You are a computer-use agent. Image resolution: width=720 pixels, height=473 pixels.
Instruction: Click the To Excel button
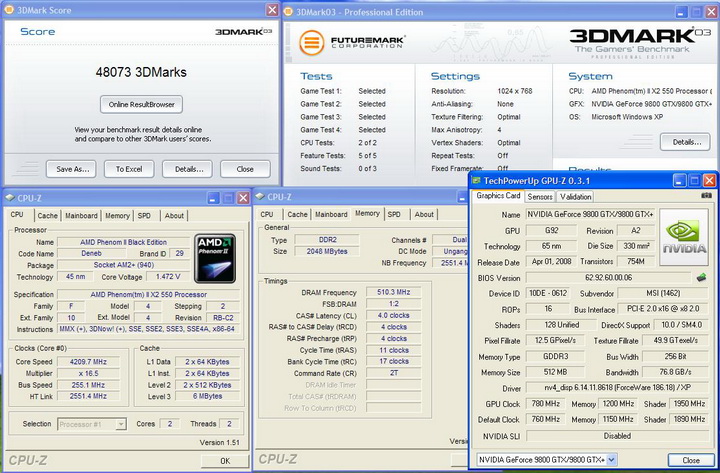point(129,169)
